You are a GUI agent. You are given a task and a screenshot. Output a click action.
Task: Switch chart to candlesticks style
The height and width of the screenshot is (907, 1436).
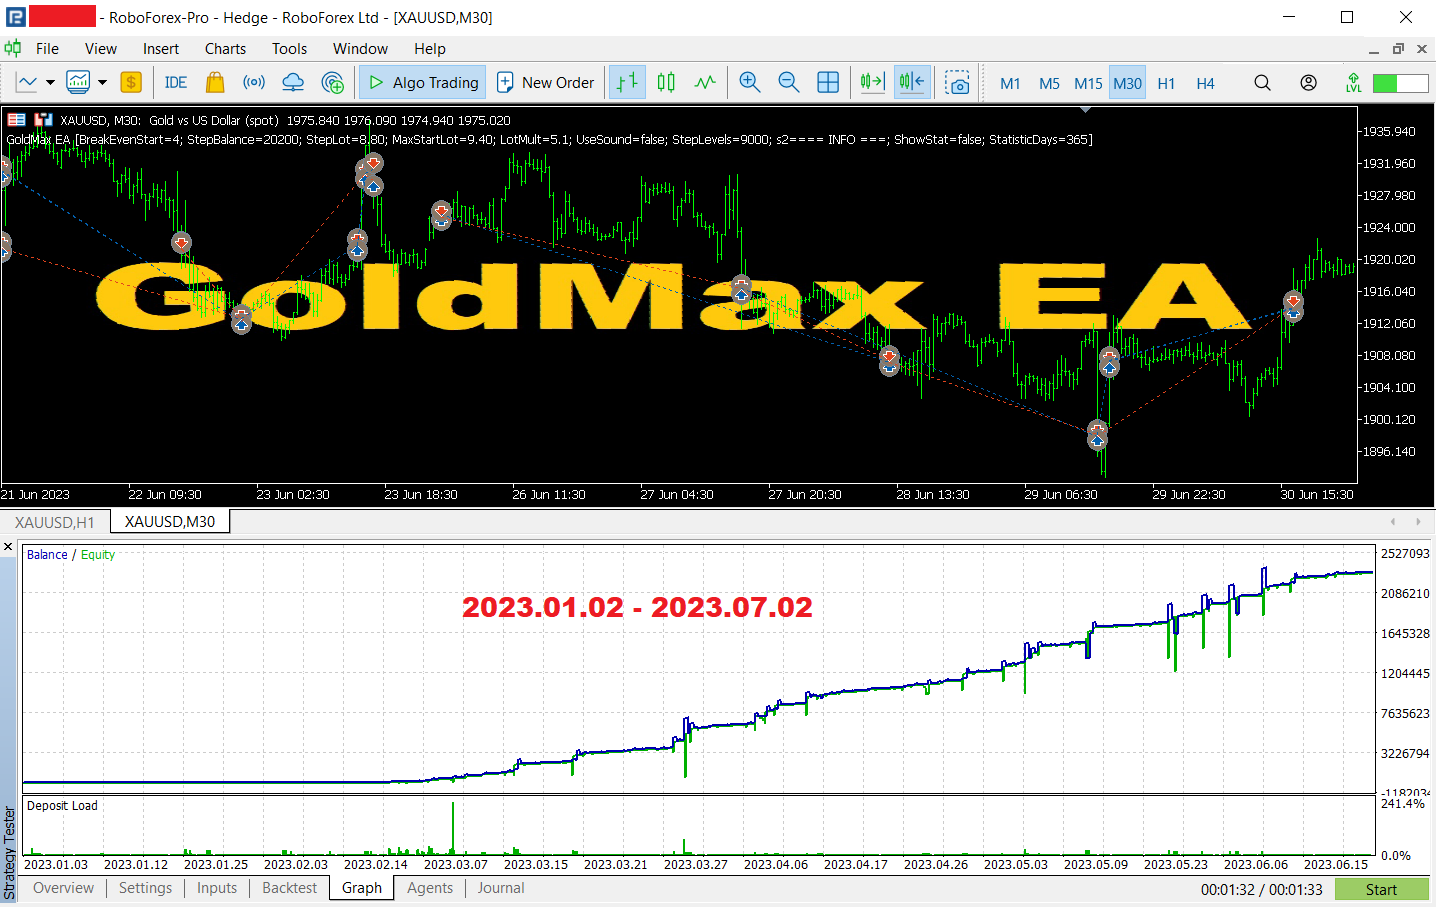coord(667,83)
